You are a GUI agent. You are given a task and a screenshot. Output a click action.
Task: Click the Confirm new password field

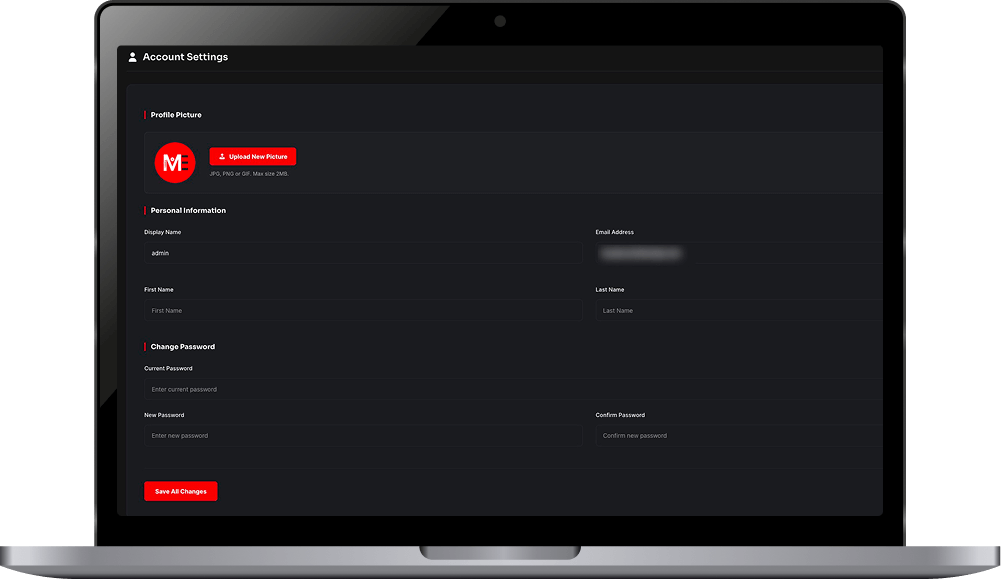click(x=738, y=435)
